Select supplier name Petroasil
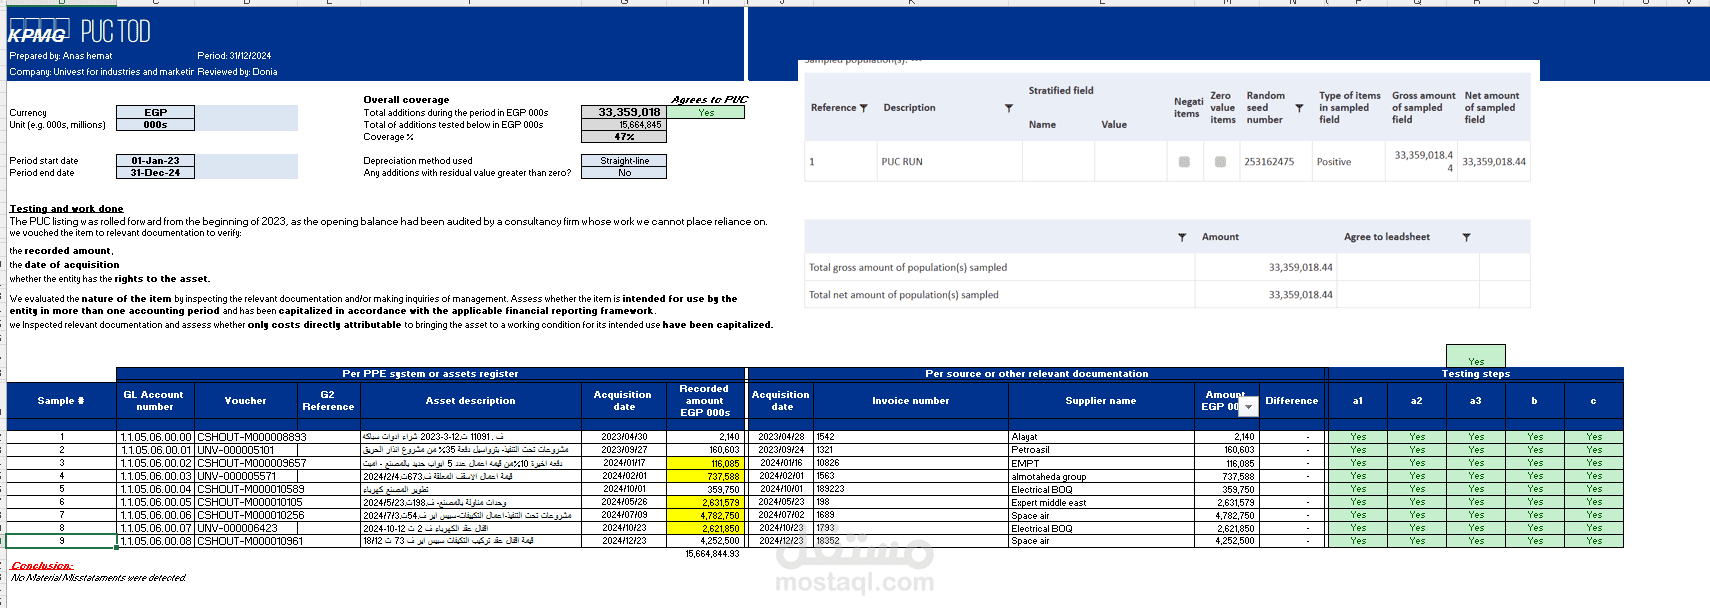Screen dimensions: 1710x608 1030,450
